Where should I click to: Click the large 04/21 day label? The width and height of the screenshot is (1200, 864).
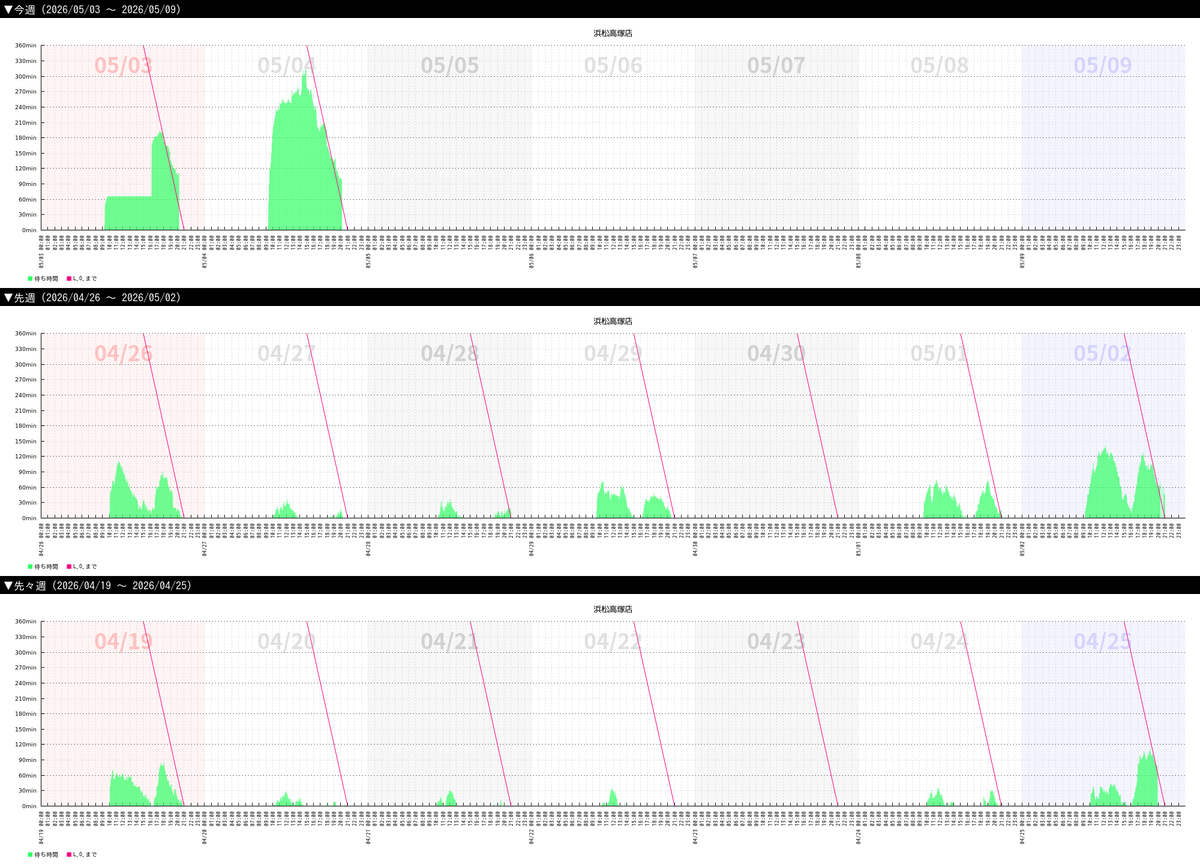[x=450, y=642]
